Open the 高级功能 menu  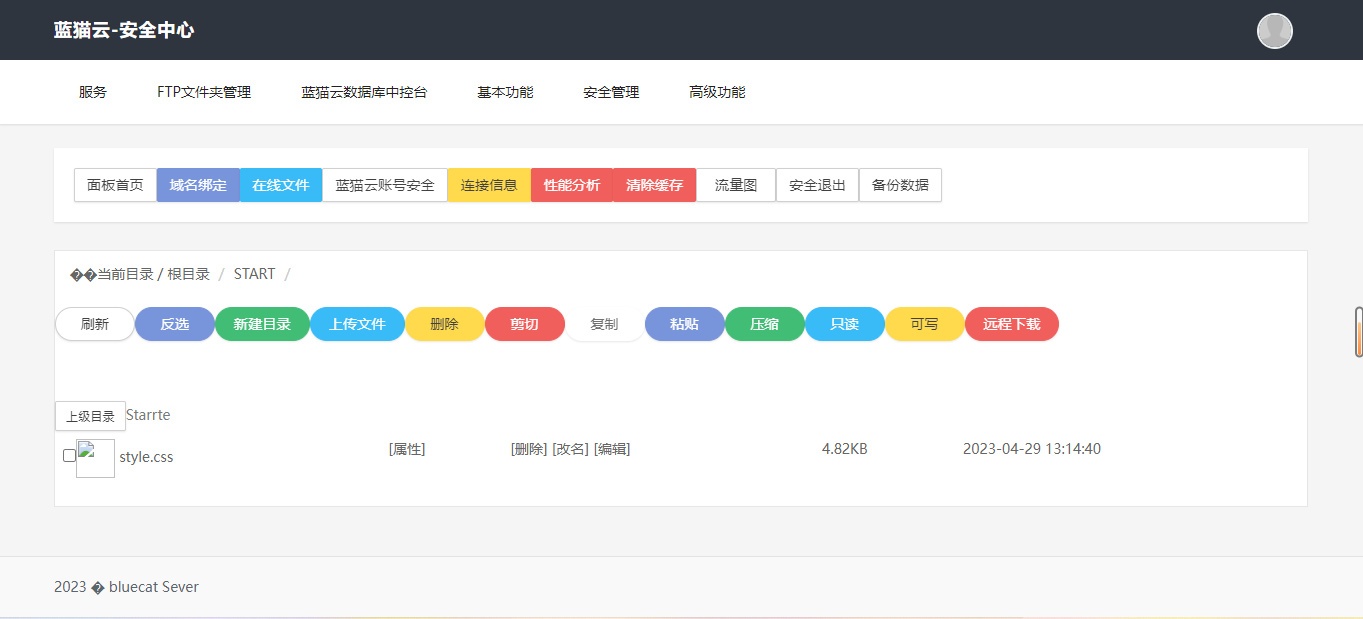coord(717,92)
